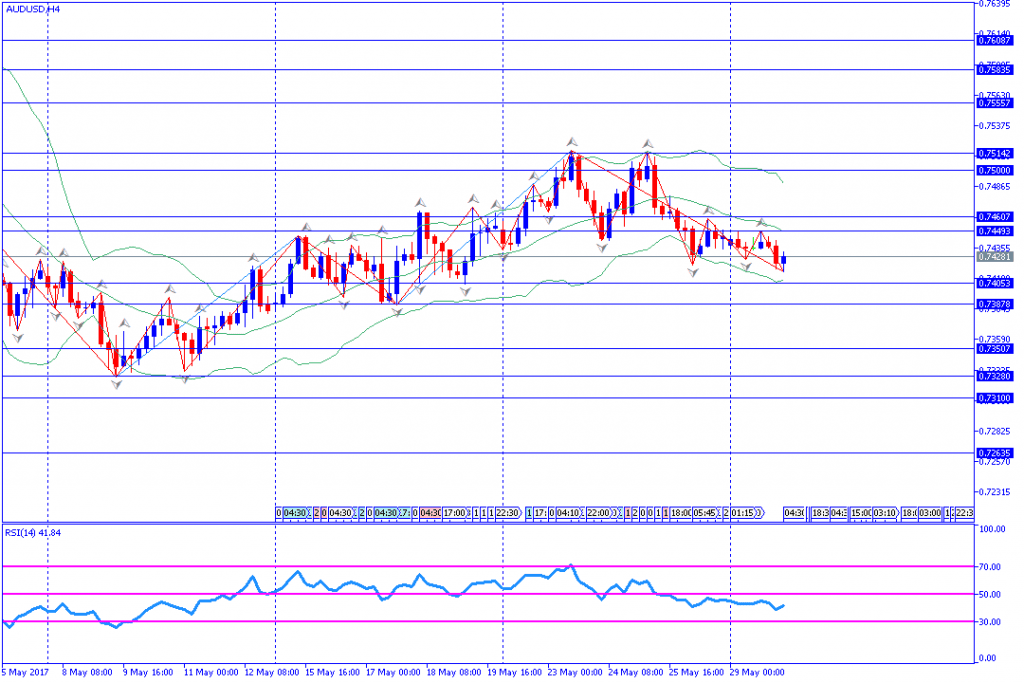1024x683 pixels.
Task: Select the 0.74053 support price tag
Action: 995,283
